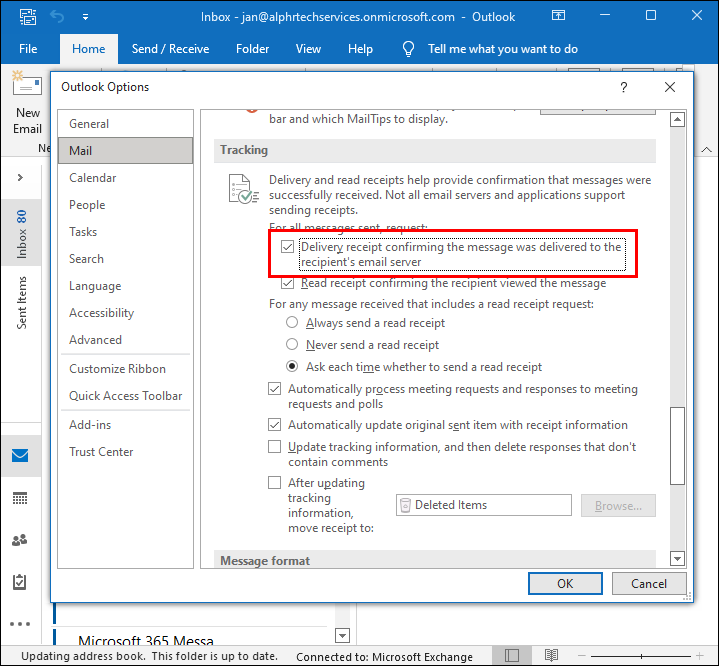Click the three dots navigation options
Viewport: 719px width, 666px height.
[x=20, y=624]
